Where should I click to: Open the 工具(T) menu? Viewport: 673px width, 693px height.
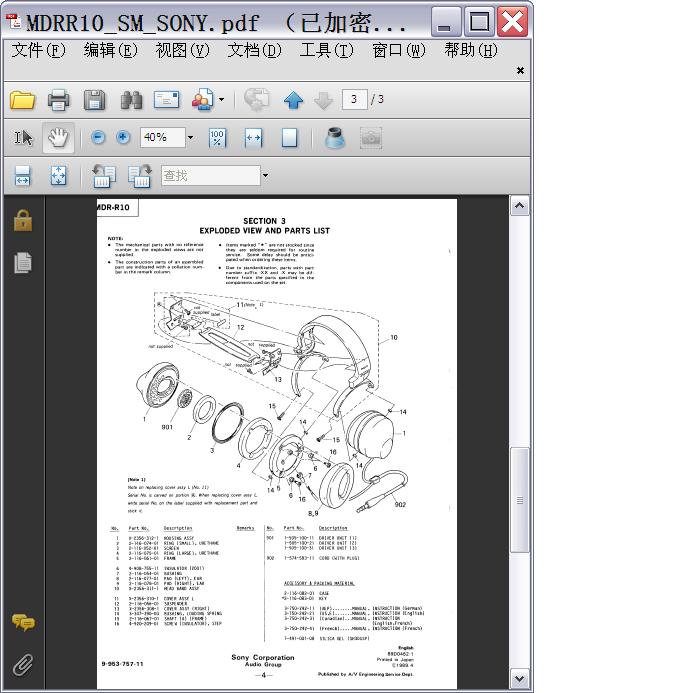point(327,50)
